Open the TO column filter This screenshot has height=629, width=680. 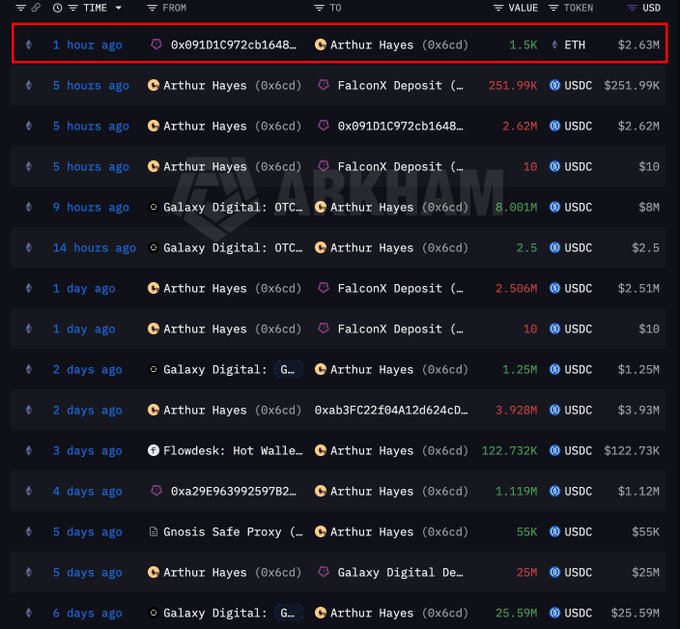pyautogui.click(x=319, y=8)
